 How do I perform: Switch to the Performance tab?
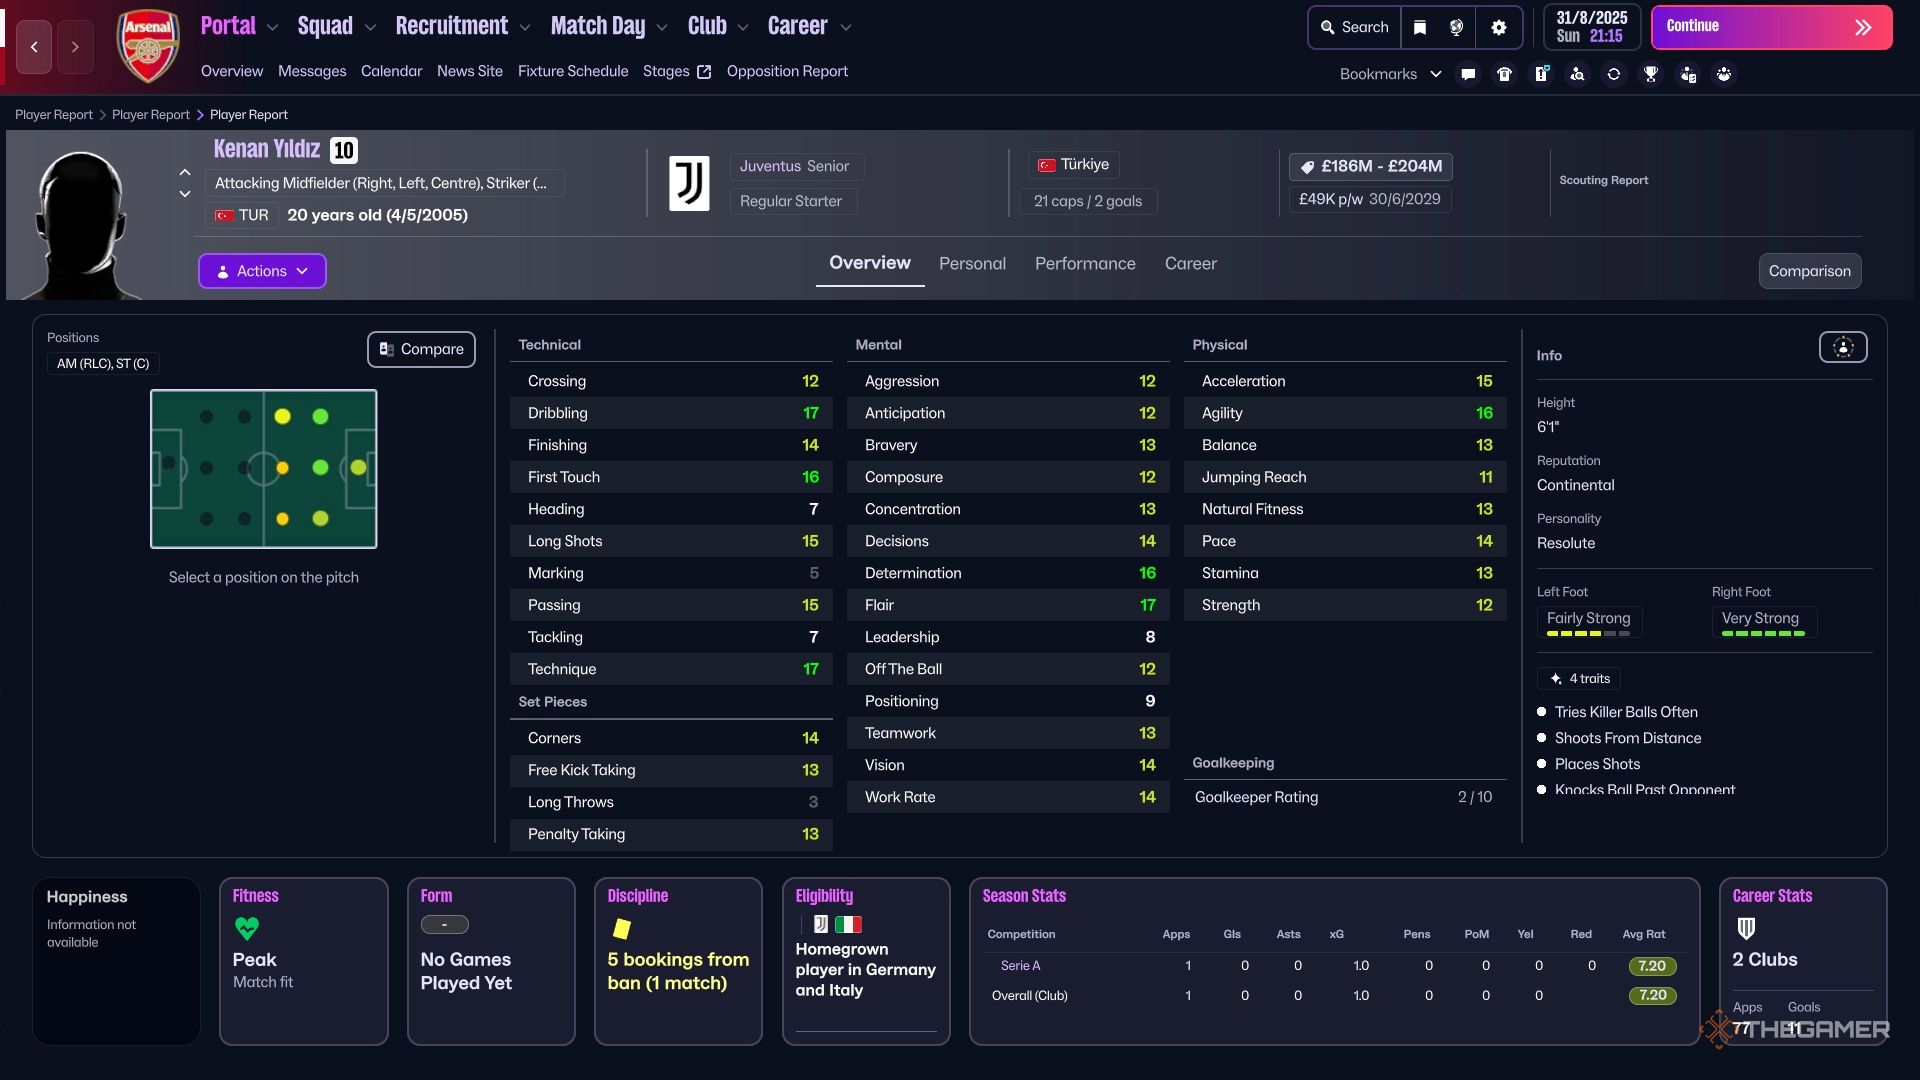[x=1084, y=263]
